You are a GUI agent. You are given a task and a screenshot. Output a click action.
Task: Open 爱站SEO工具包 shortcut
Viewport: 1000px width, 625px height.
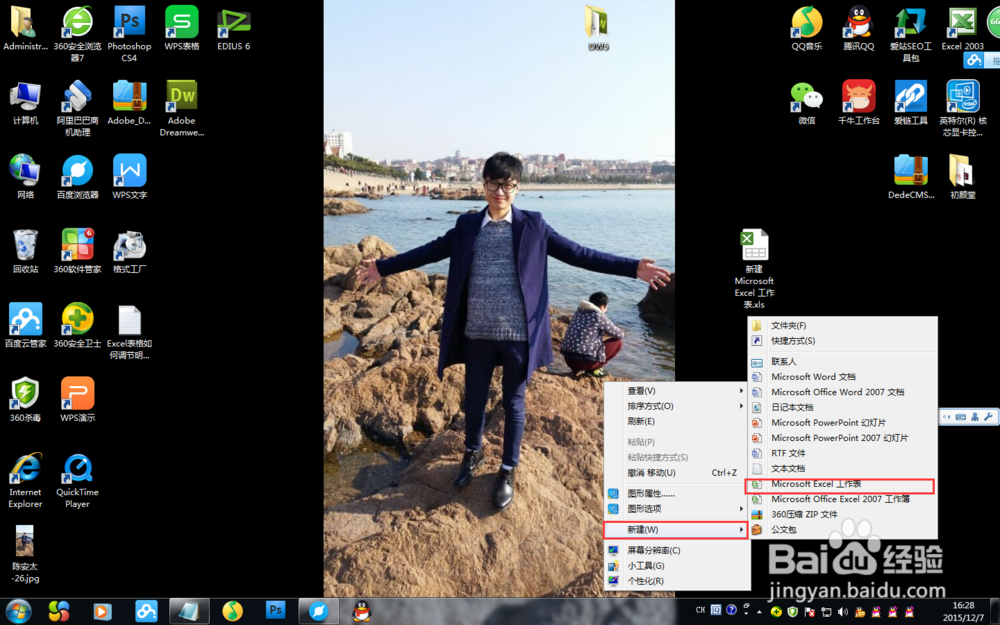[911, 33]
